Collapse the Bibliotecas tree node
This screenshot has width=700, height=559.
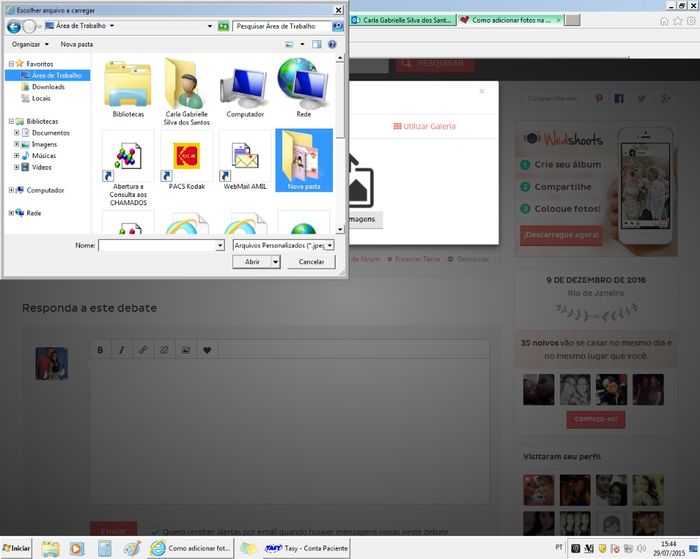(11, 121)
